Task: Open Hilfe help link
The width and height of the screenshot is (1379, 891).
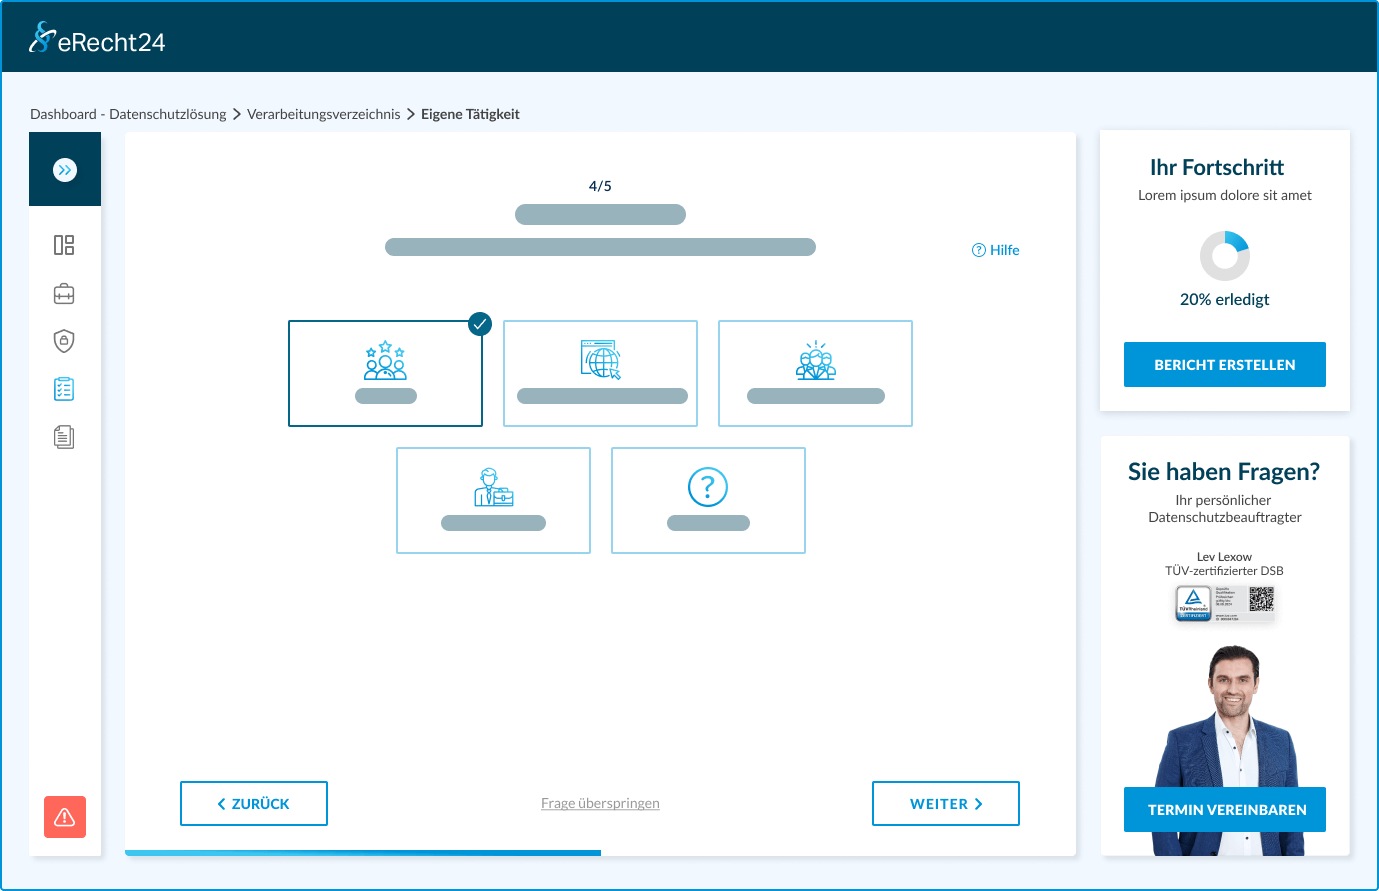Action: [996, 250]
